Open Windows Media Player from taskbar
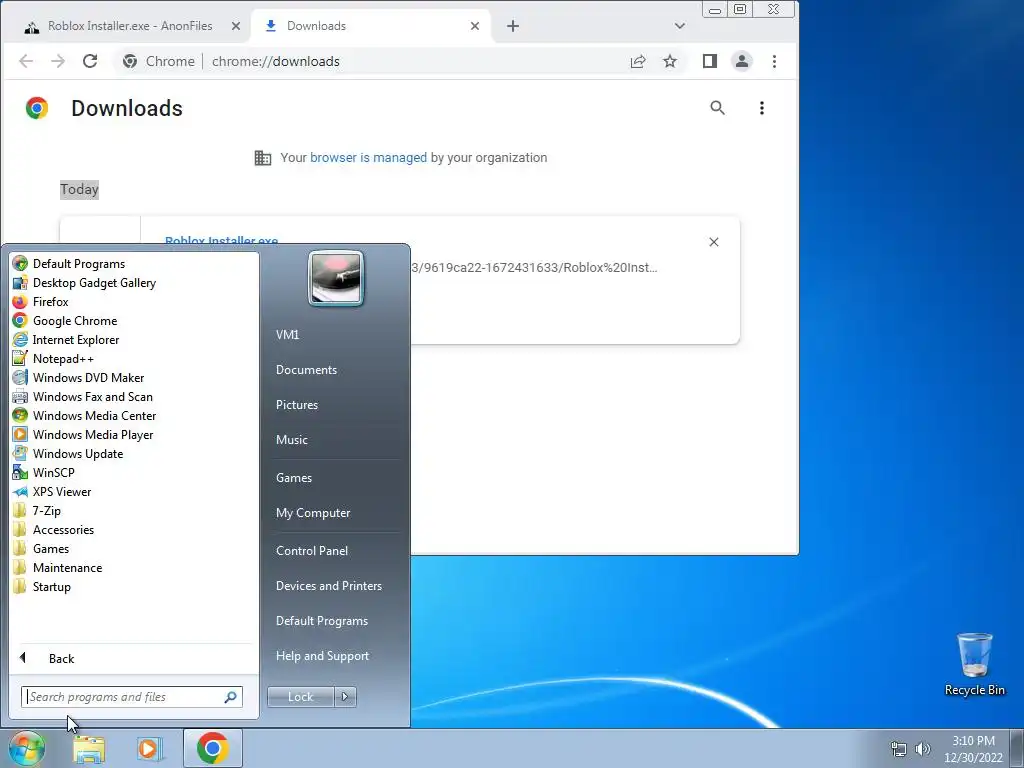This screenshot has height=768, width=1024. click(150, 749)
